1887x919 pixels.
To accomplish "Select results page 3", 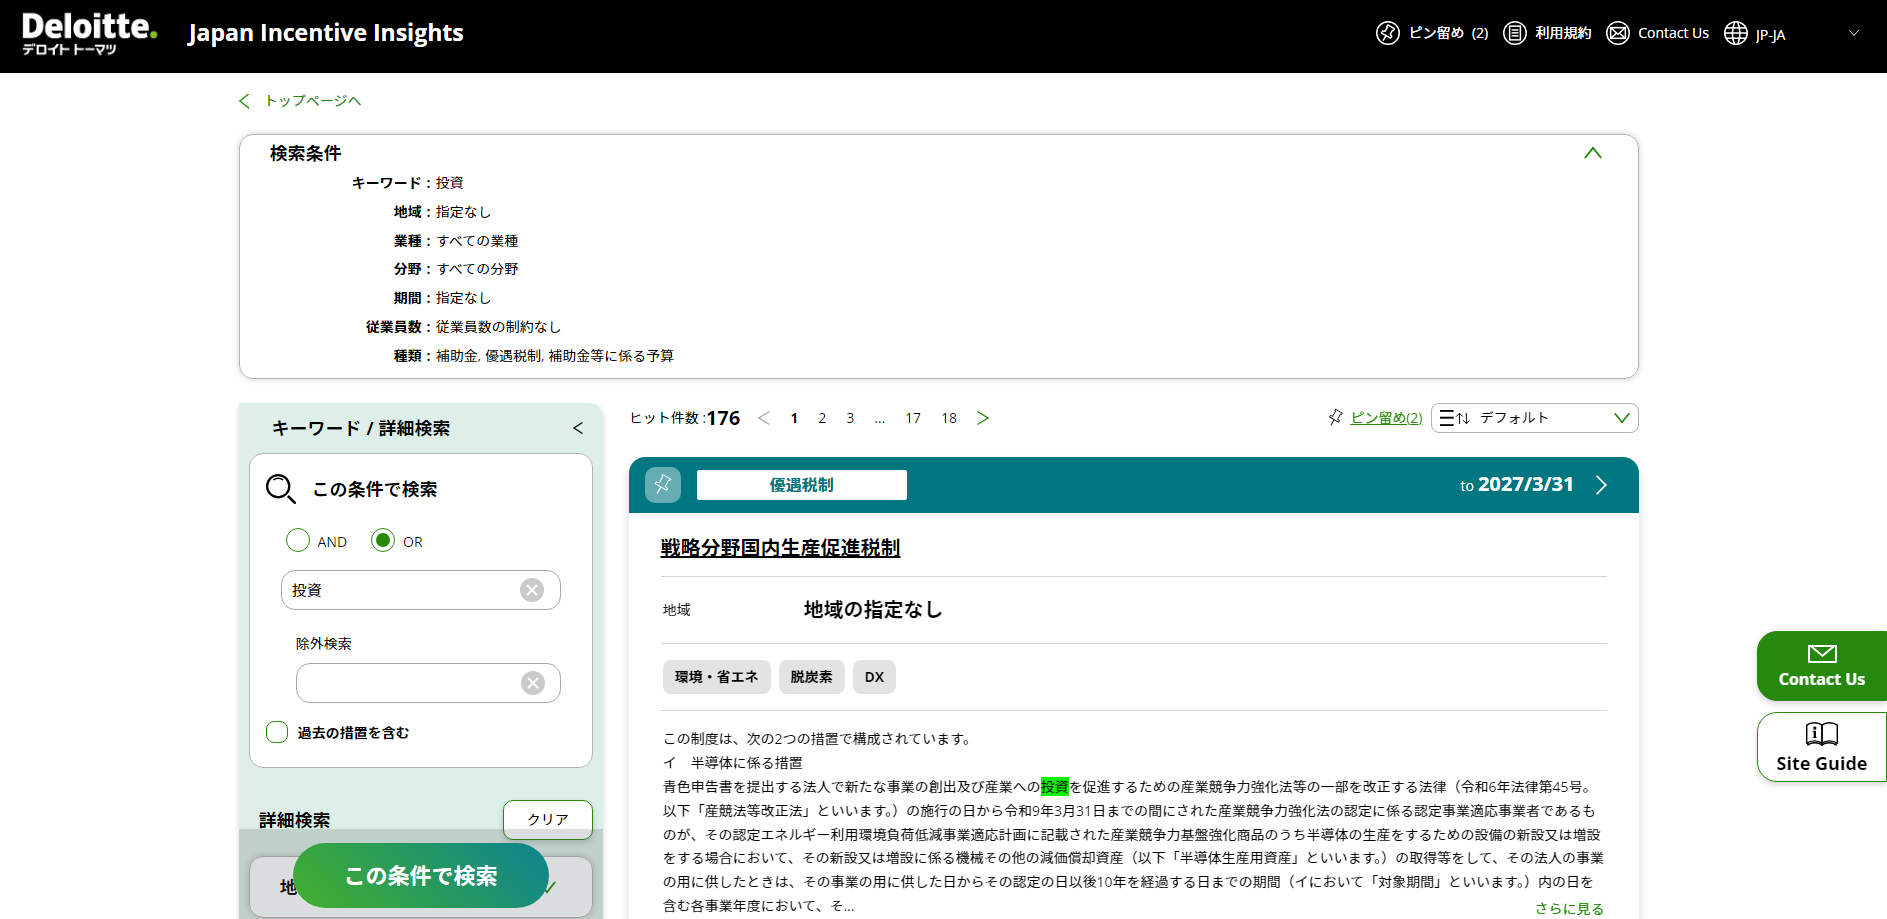I will [x=850, y=418].
